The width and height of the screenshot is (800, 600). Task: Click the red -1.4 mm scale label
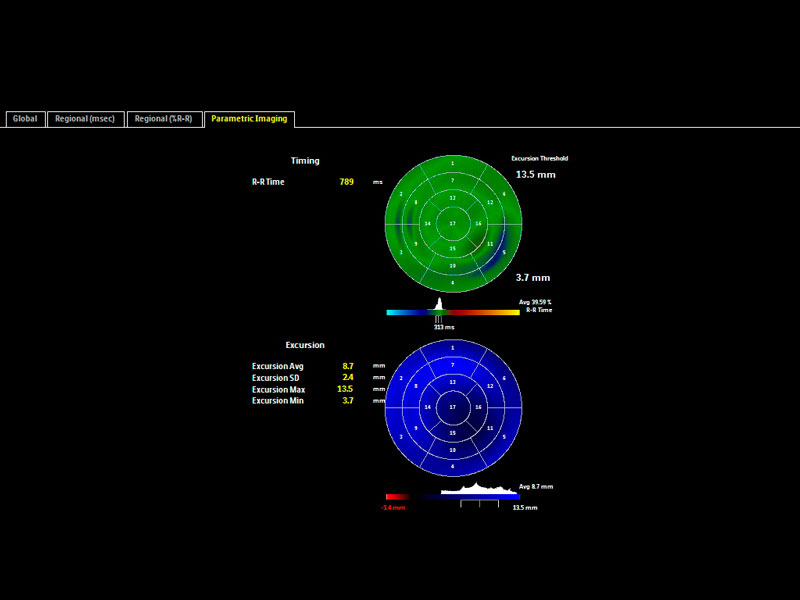coord(393,508)
